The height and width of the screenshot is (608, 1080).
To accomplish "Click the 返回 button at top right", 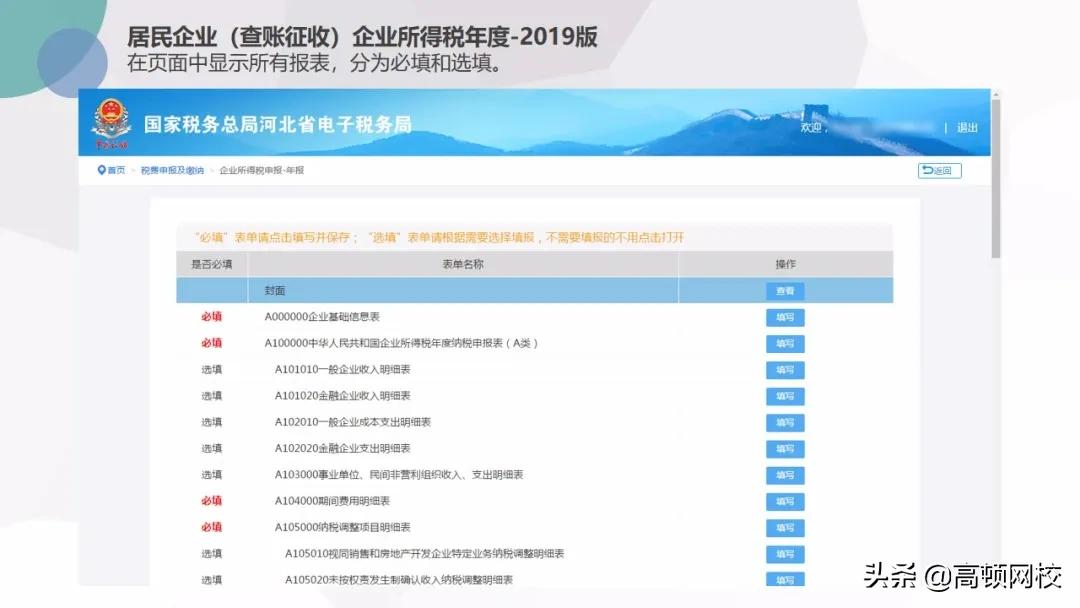I will coord(938,170).
